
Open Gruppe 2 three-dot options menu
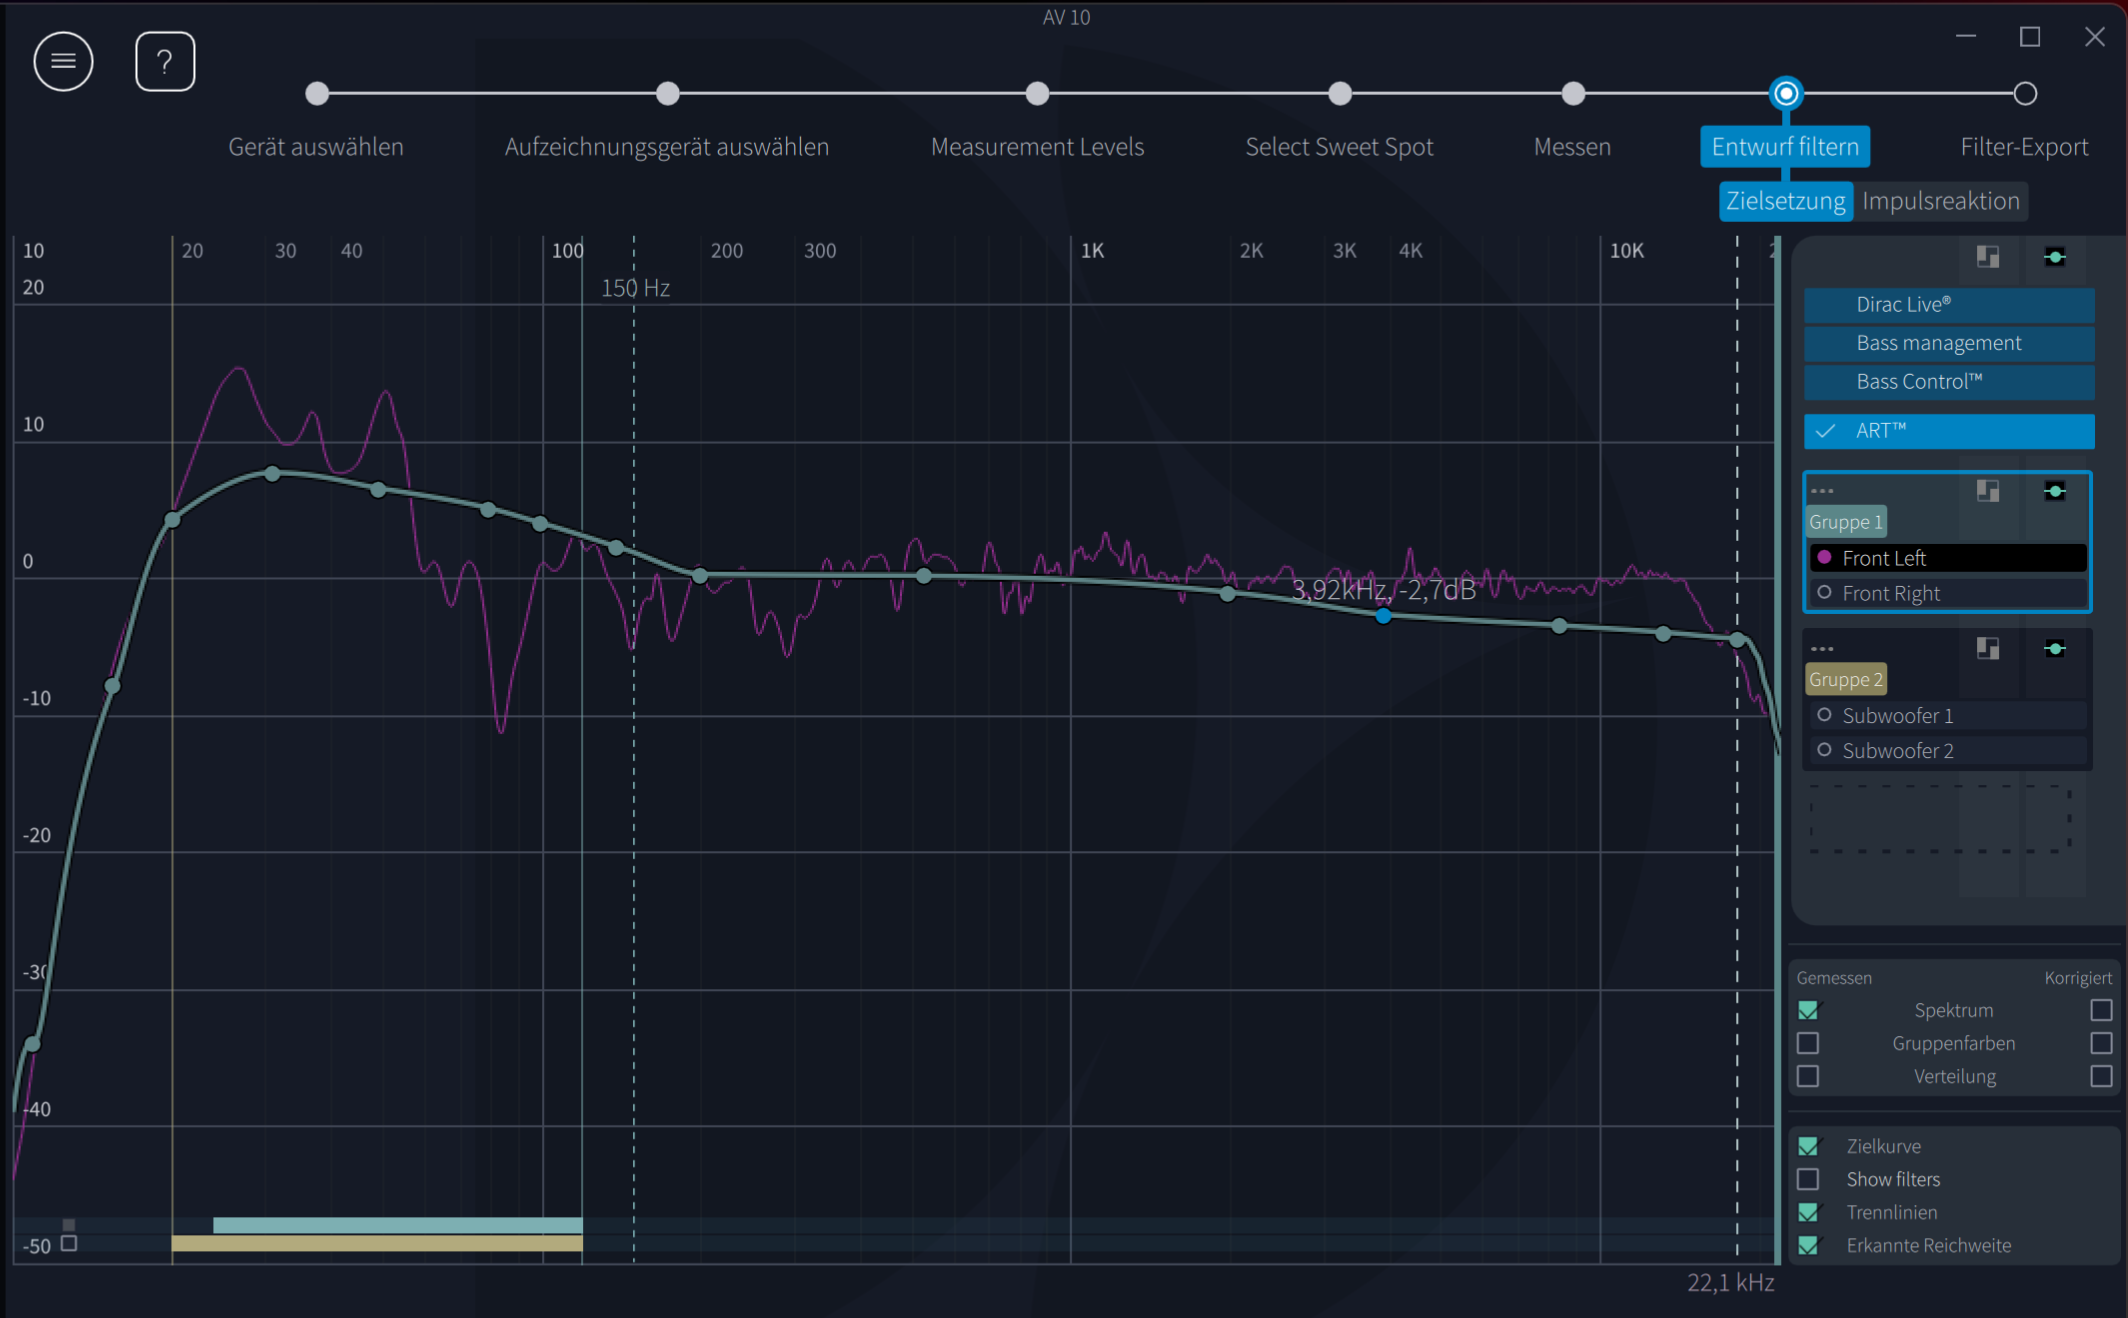pos(1822,649)
